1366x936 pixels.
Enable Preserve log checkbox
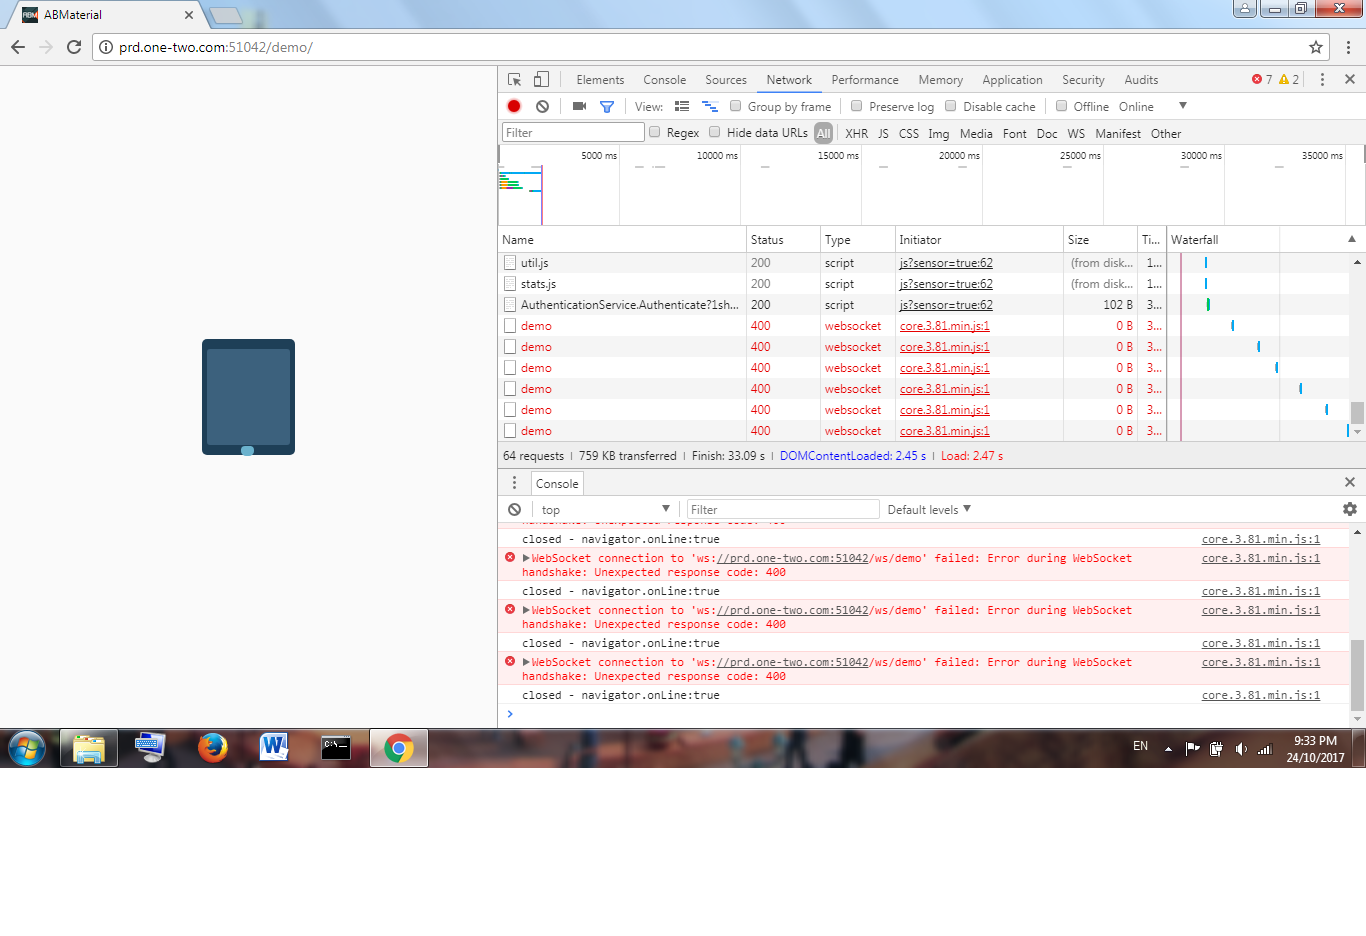(x=856, y=106)
